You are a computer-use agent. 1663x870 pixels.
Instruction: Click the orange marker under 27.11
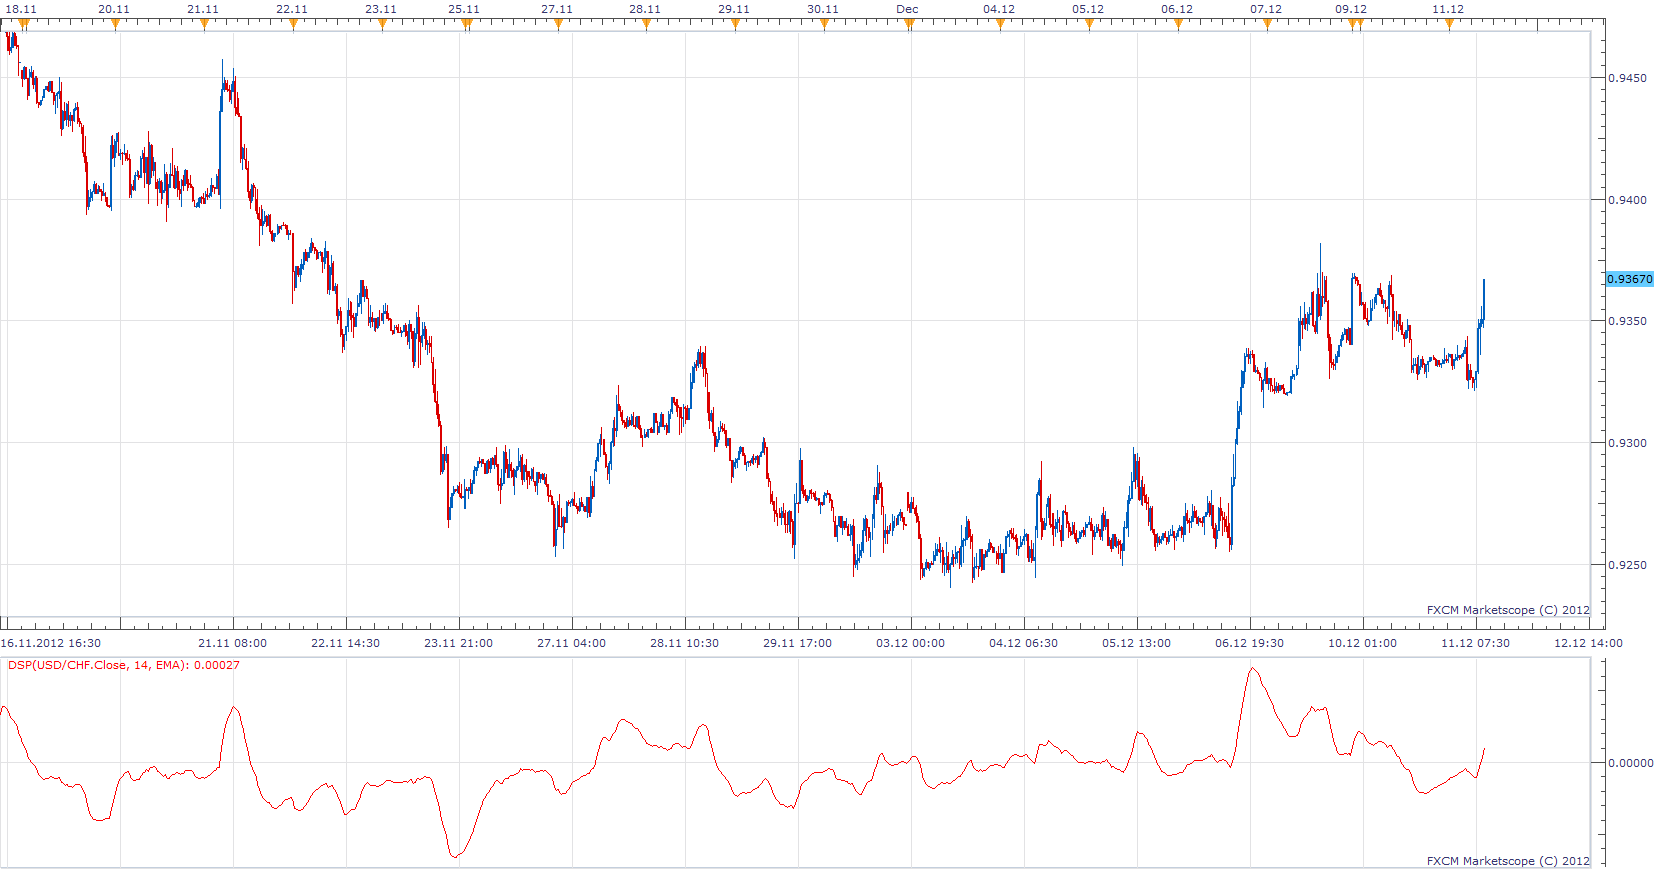558,24
